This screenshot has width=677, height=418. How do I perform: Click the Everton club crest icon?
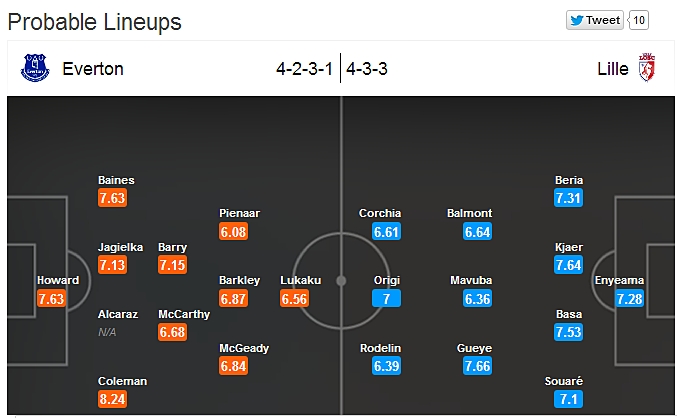(x=35, y=68)
